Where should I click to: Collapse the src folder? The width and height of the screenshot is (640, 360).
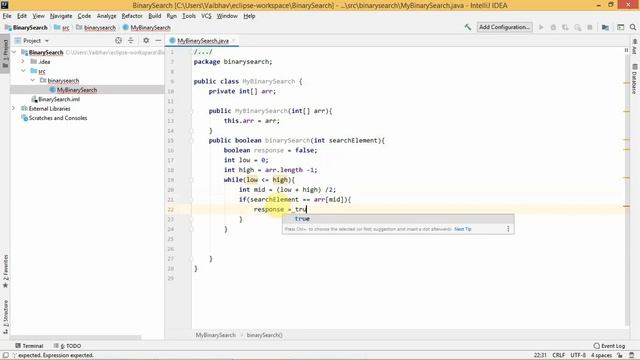(x=23, y=71)
